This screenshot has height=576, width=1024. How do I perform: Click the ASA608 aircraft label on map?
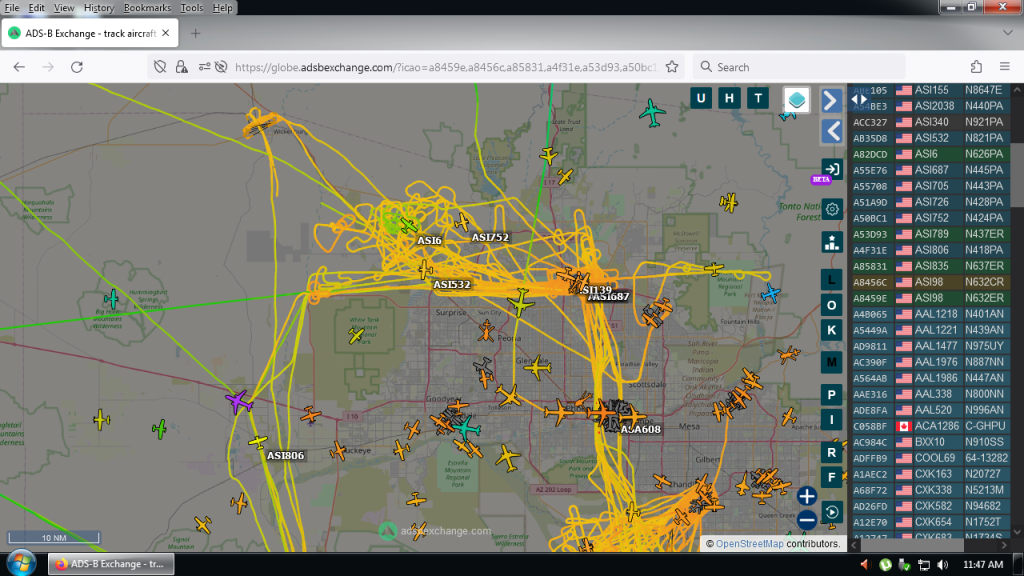click(641, 429)
